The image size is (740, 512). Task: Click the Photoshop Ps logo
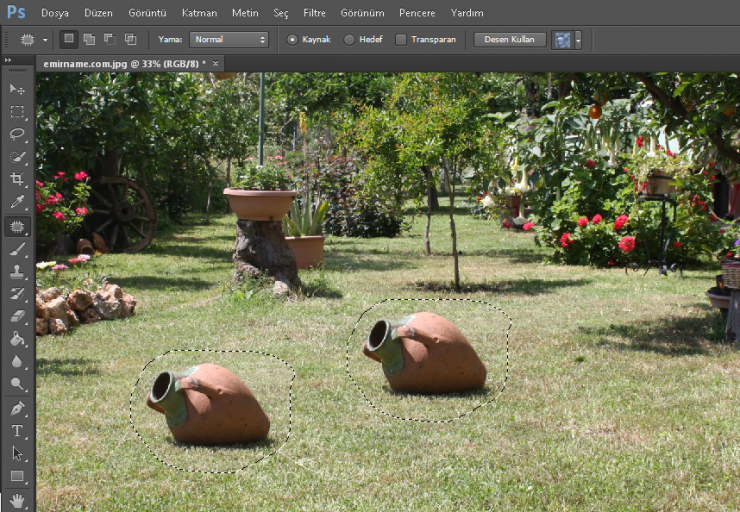[16, 12]
